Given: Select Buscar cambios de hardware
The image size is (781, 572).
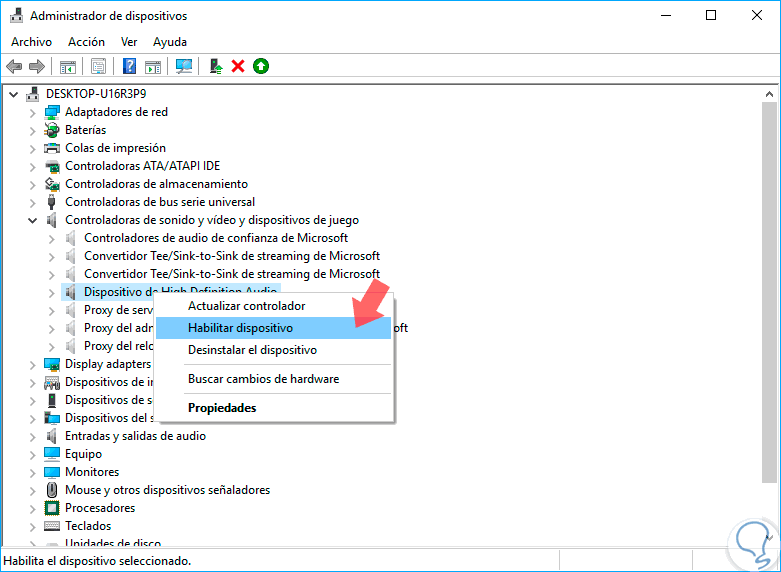Looking at the screenshot, I should tap(273, 379).
